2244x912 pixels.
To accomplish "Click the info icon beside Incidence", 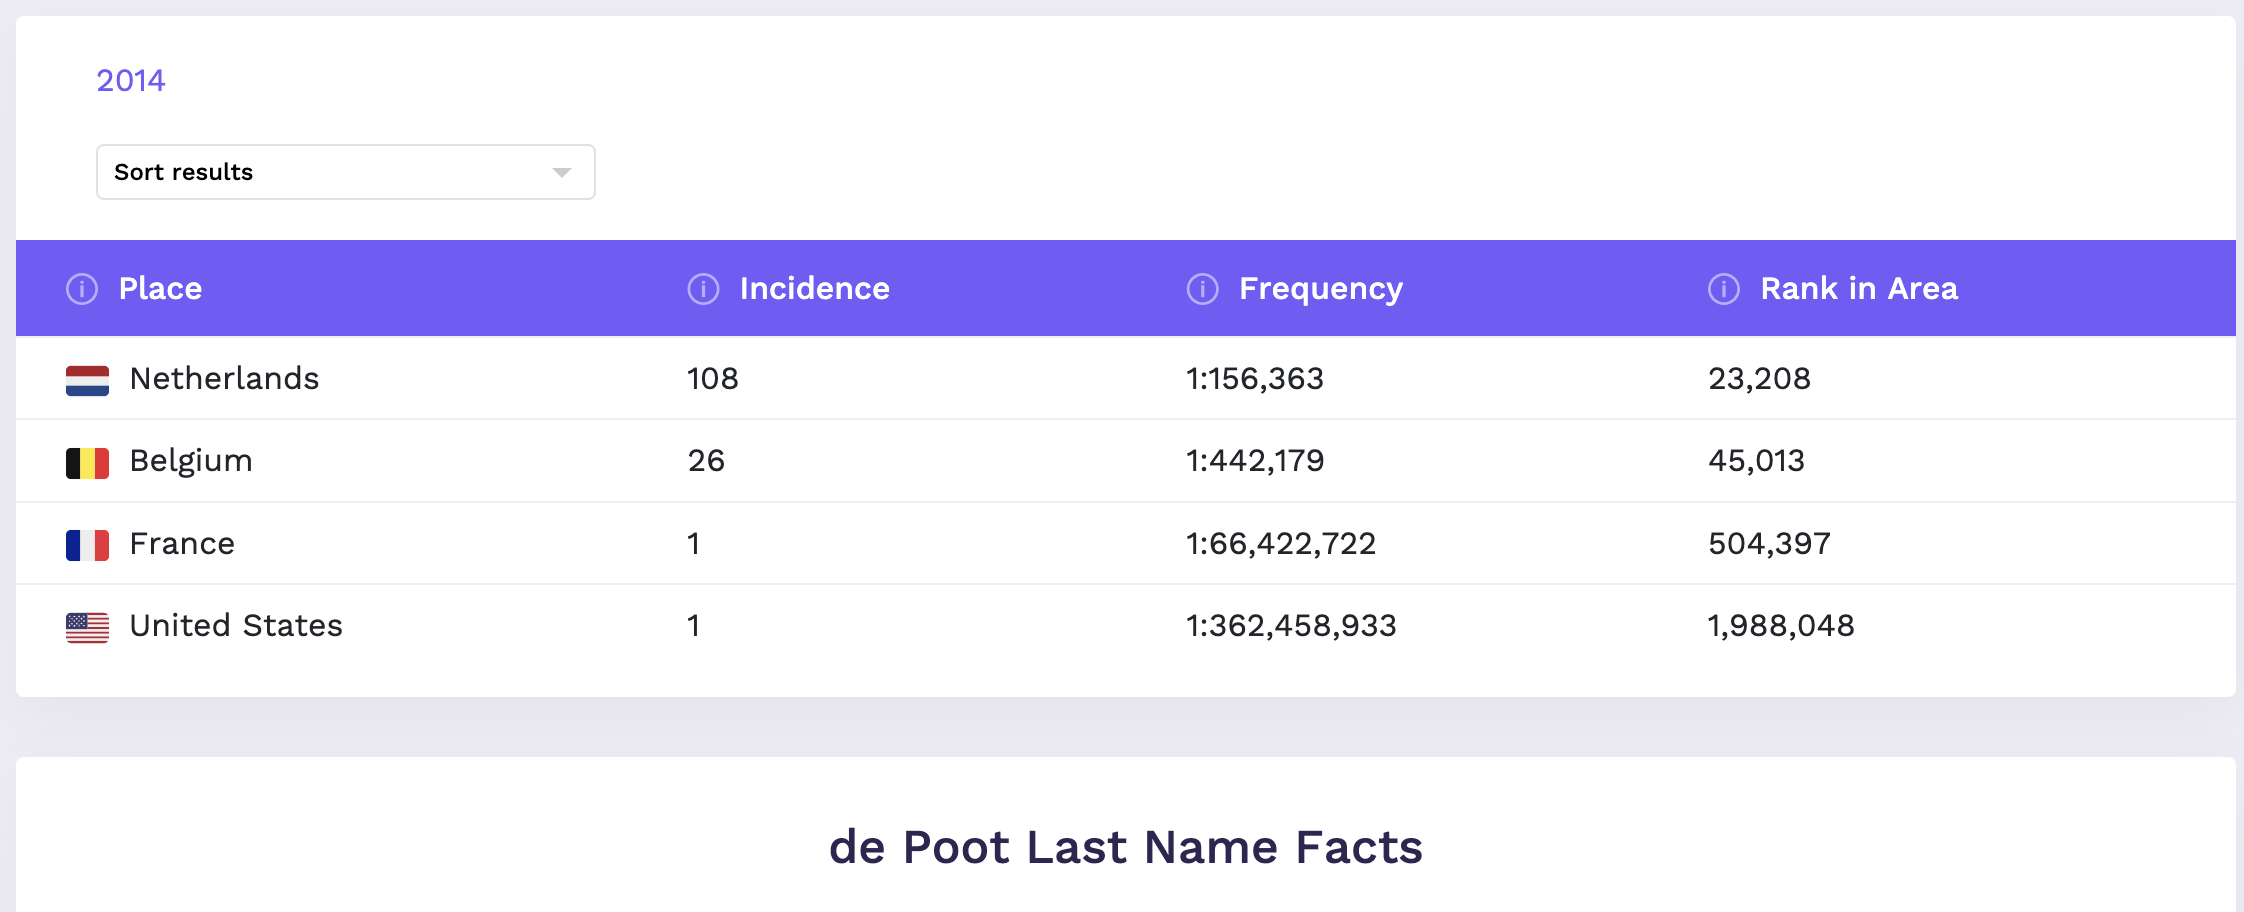I will [x=703, y=289].
